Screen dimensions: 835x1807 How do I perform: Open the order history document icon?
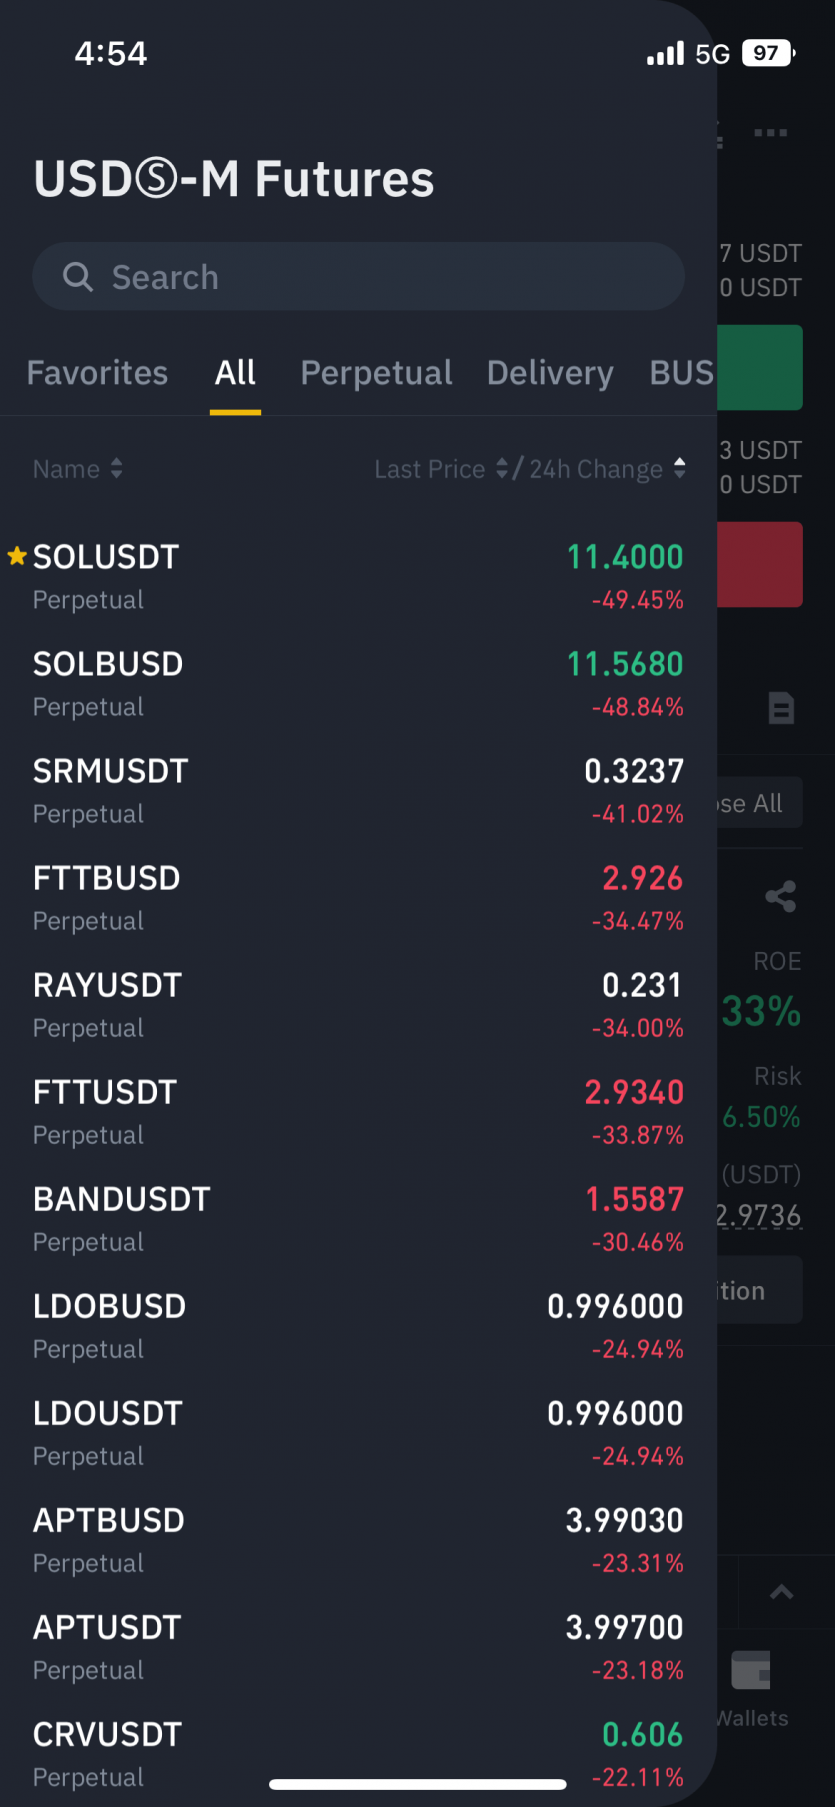(781, 708)
